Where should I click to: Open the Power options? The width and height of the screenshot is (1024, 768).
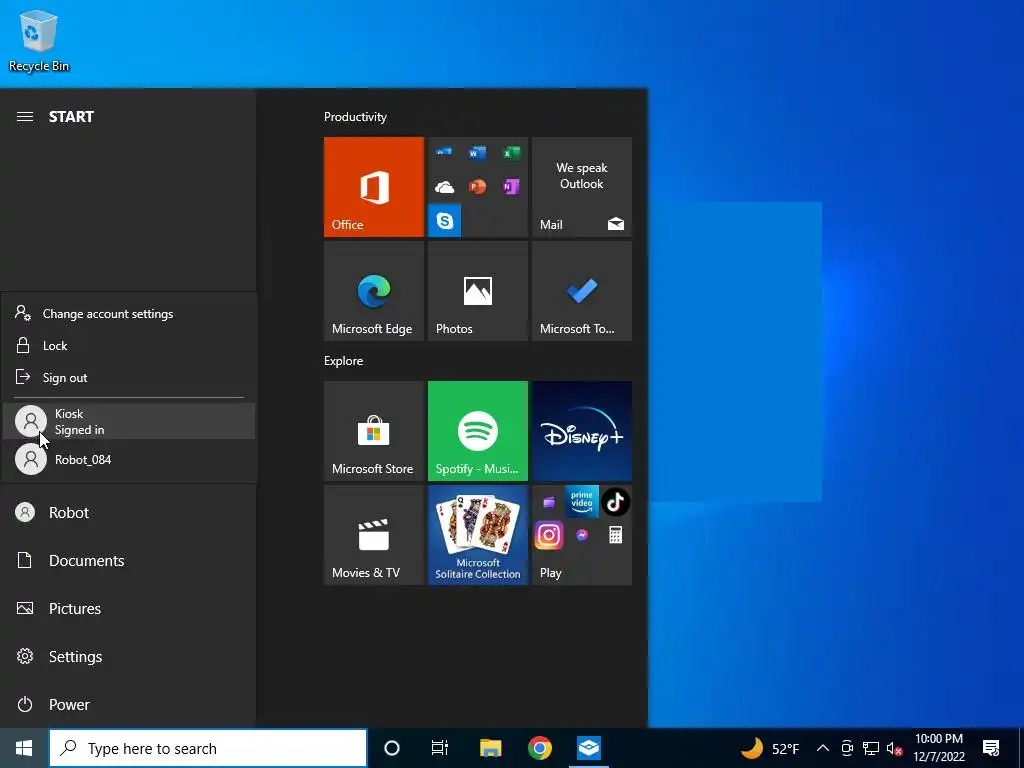(128, 705)
